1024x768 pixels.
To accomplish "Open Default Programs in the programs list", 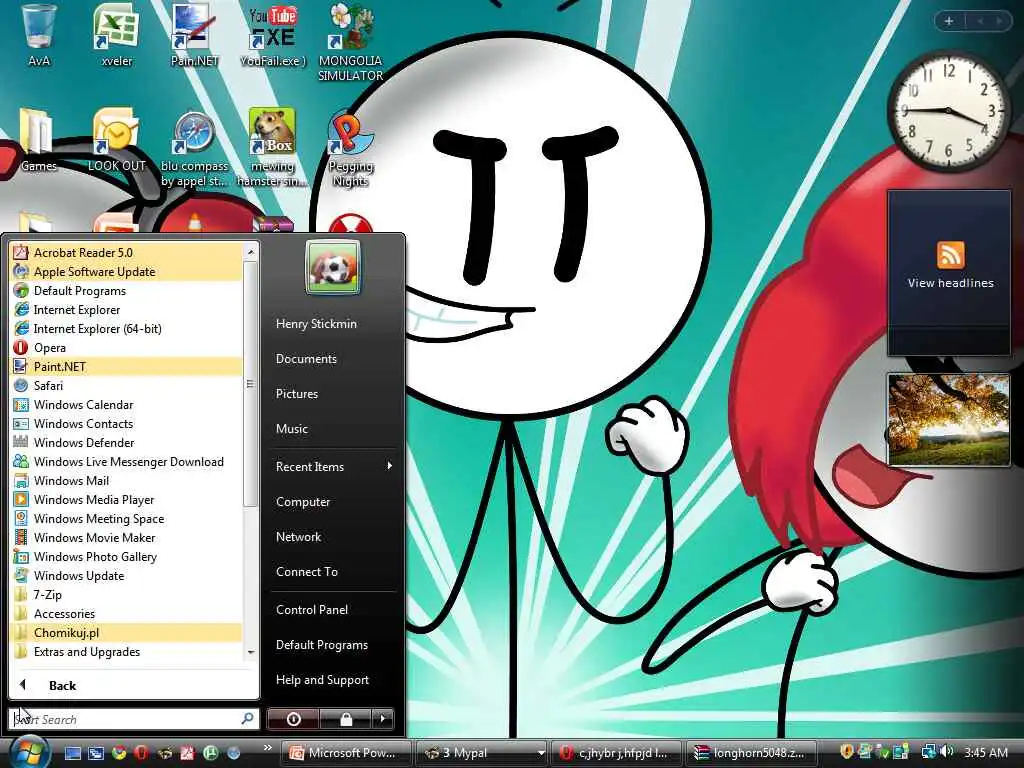I will [x=127, y=291].
